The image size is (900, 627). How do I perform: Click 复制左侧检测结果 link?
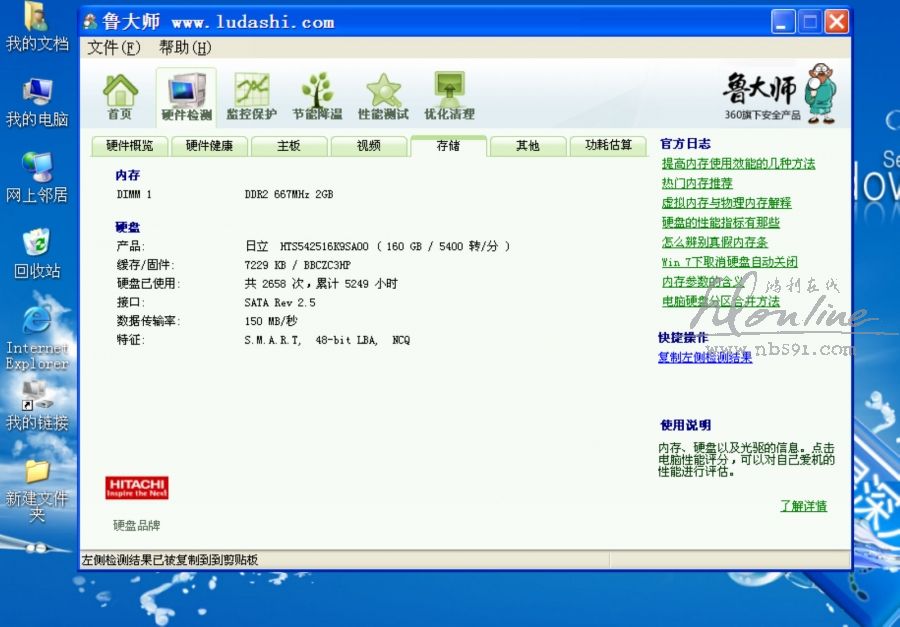coord(705,357)
